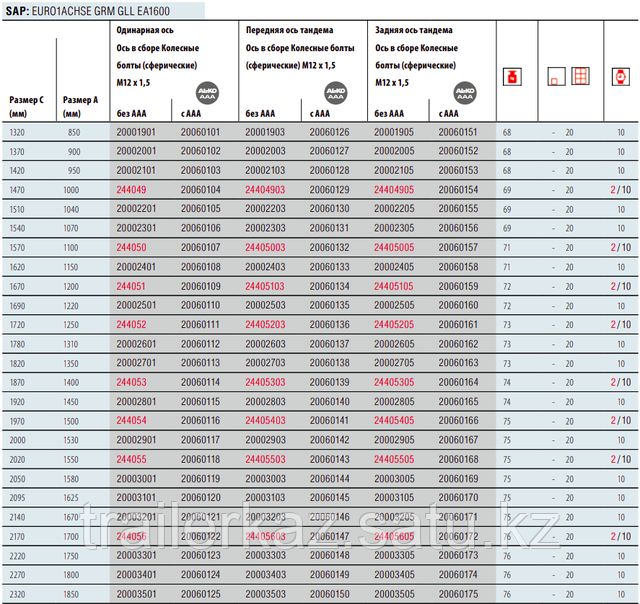Click weight value 68 in row 1320

coord(507,133)
